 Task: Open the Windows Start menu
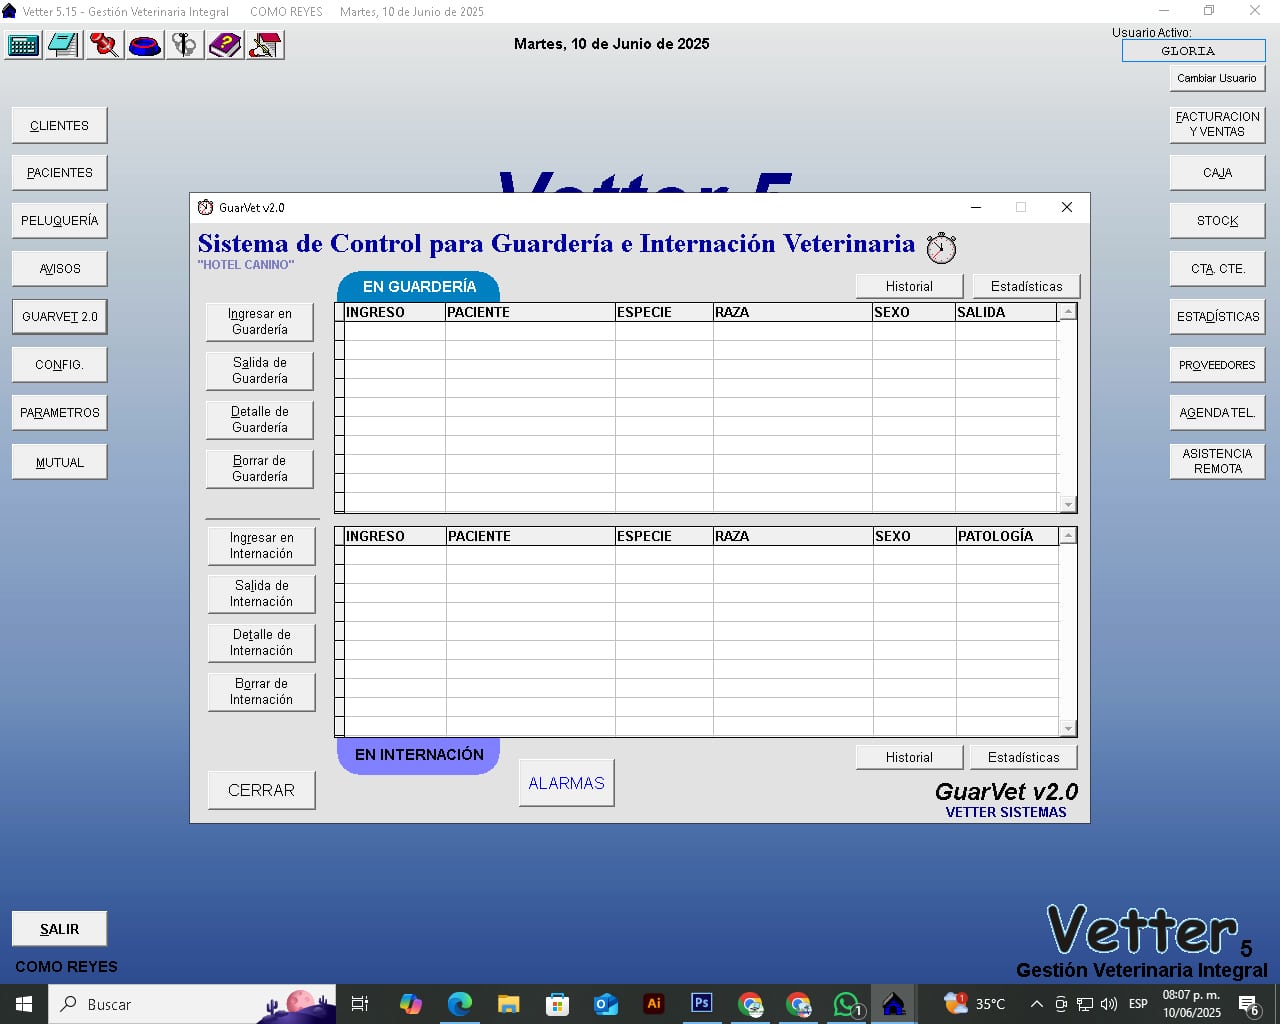pos(24,1004)
